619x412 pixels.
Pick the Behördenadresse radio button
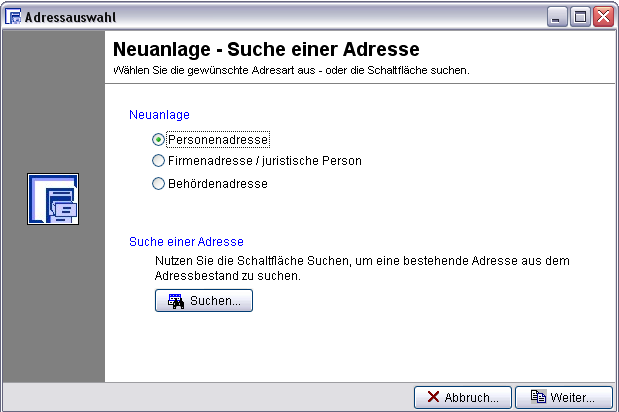pos(158,183)
